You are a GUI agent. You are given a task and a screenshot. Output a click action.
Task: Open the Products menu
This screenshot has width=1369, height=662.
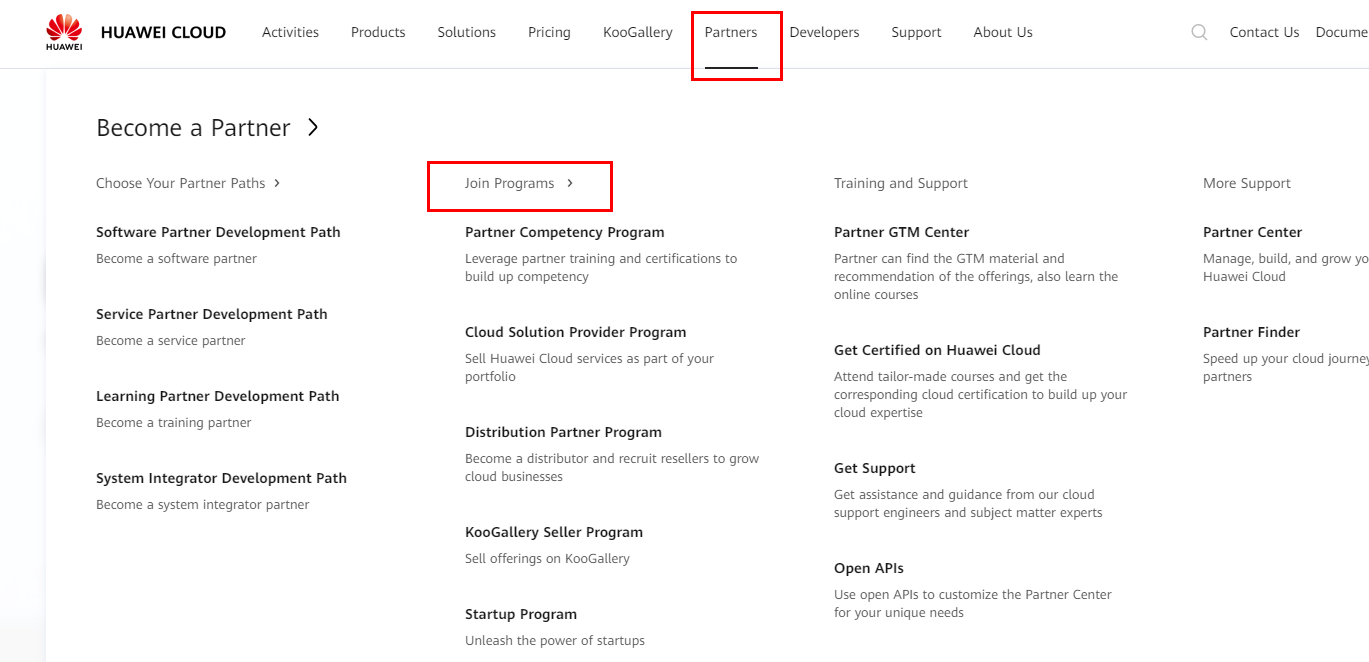click(378, 32)
